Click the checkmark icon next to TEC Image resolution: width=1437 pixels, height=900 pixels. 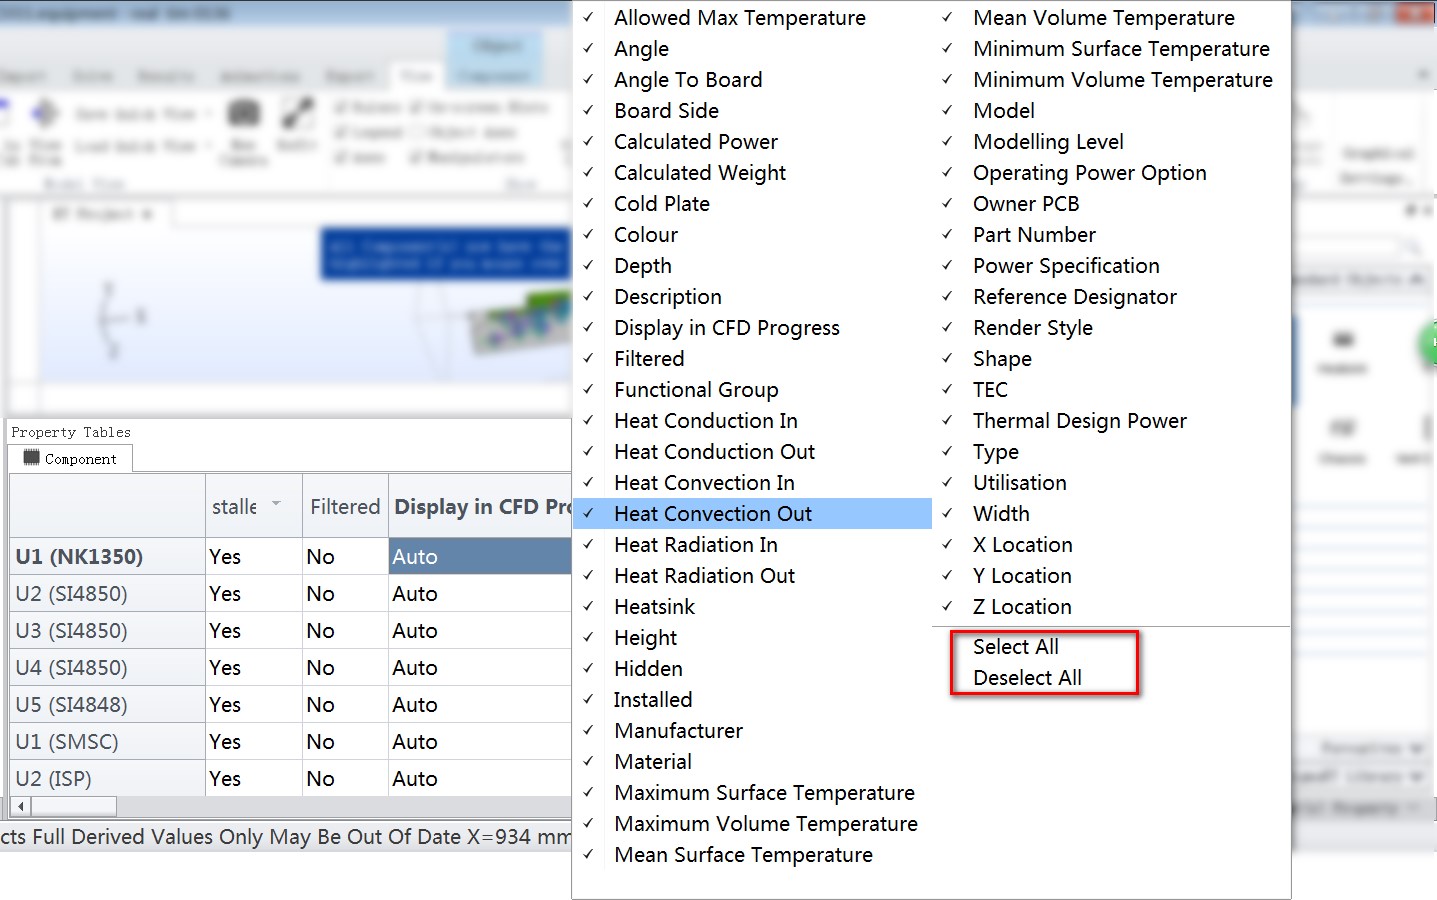(947, 389)
